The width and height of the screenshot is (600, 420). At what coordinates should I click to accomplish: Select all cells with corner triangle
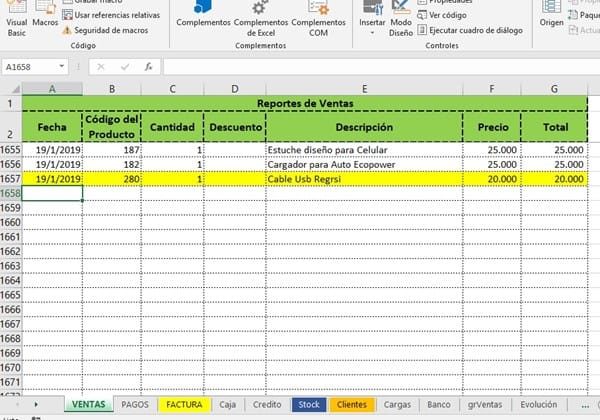click(15, 89)
